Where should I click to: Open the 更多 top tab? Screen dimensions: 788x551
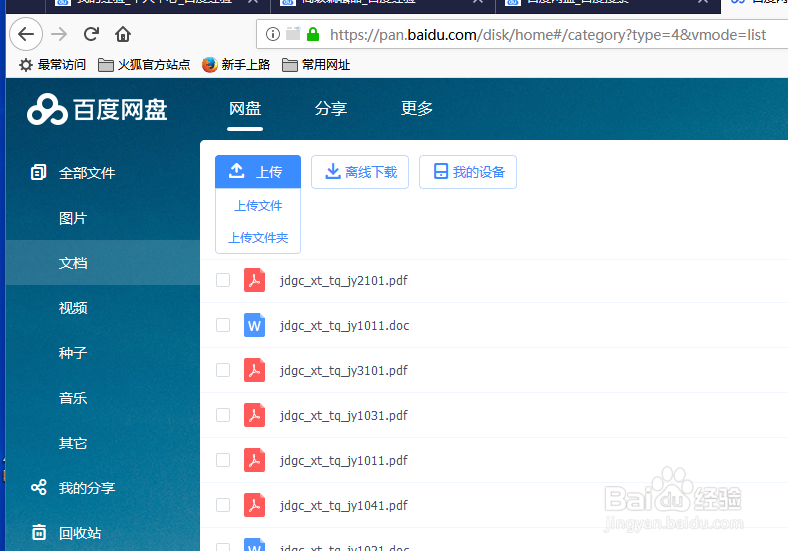tap(417, 109)
